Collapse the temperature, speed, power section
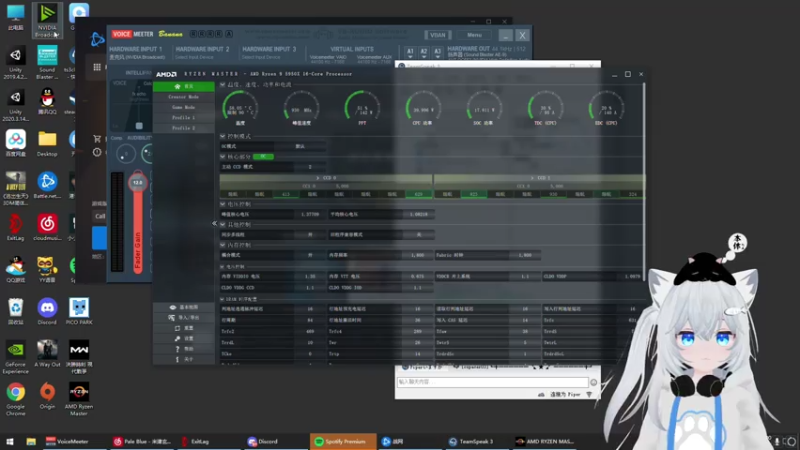The image size is (800, 450). click(x=222, y=85)
